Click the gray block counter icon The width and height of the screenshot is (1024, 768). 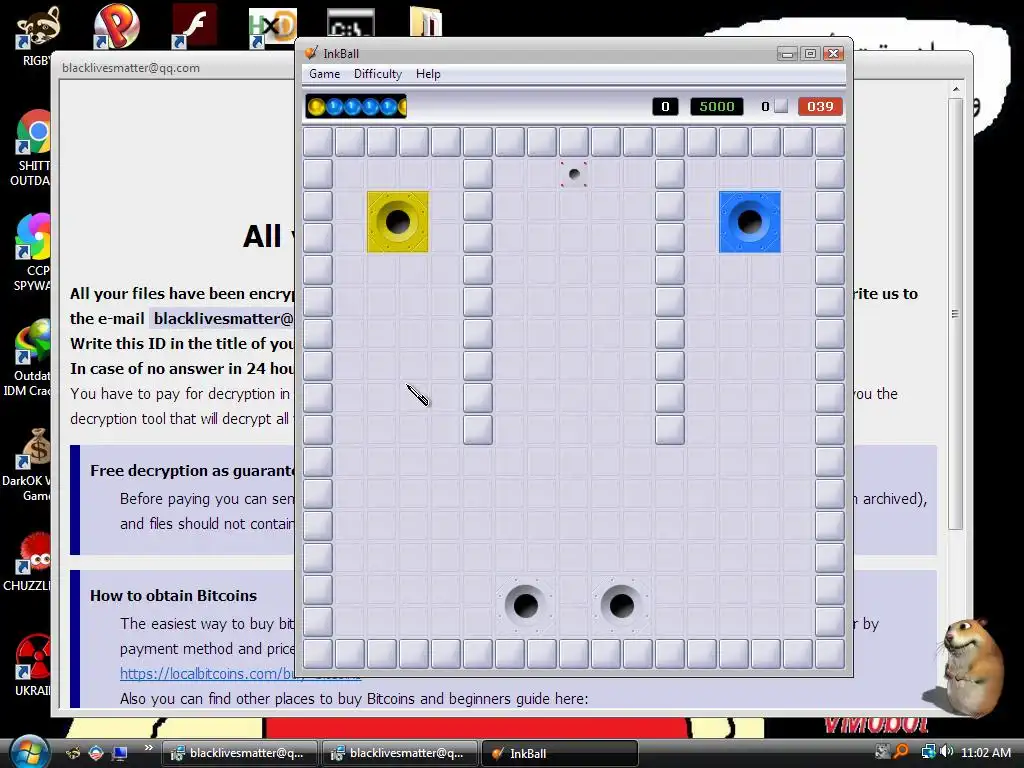(x=781, y=106)
